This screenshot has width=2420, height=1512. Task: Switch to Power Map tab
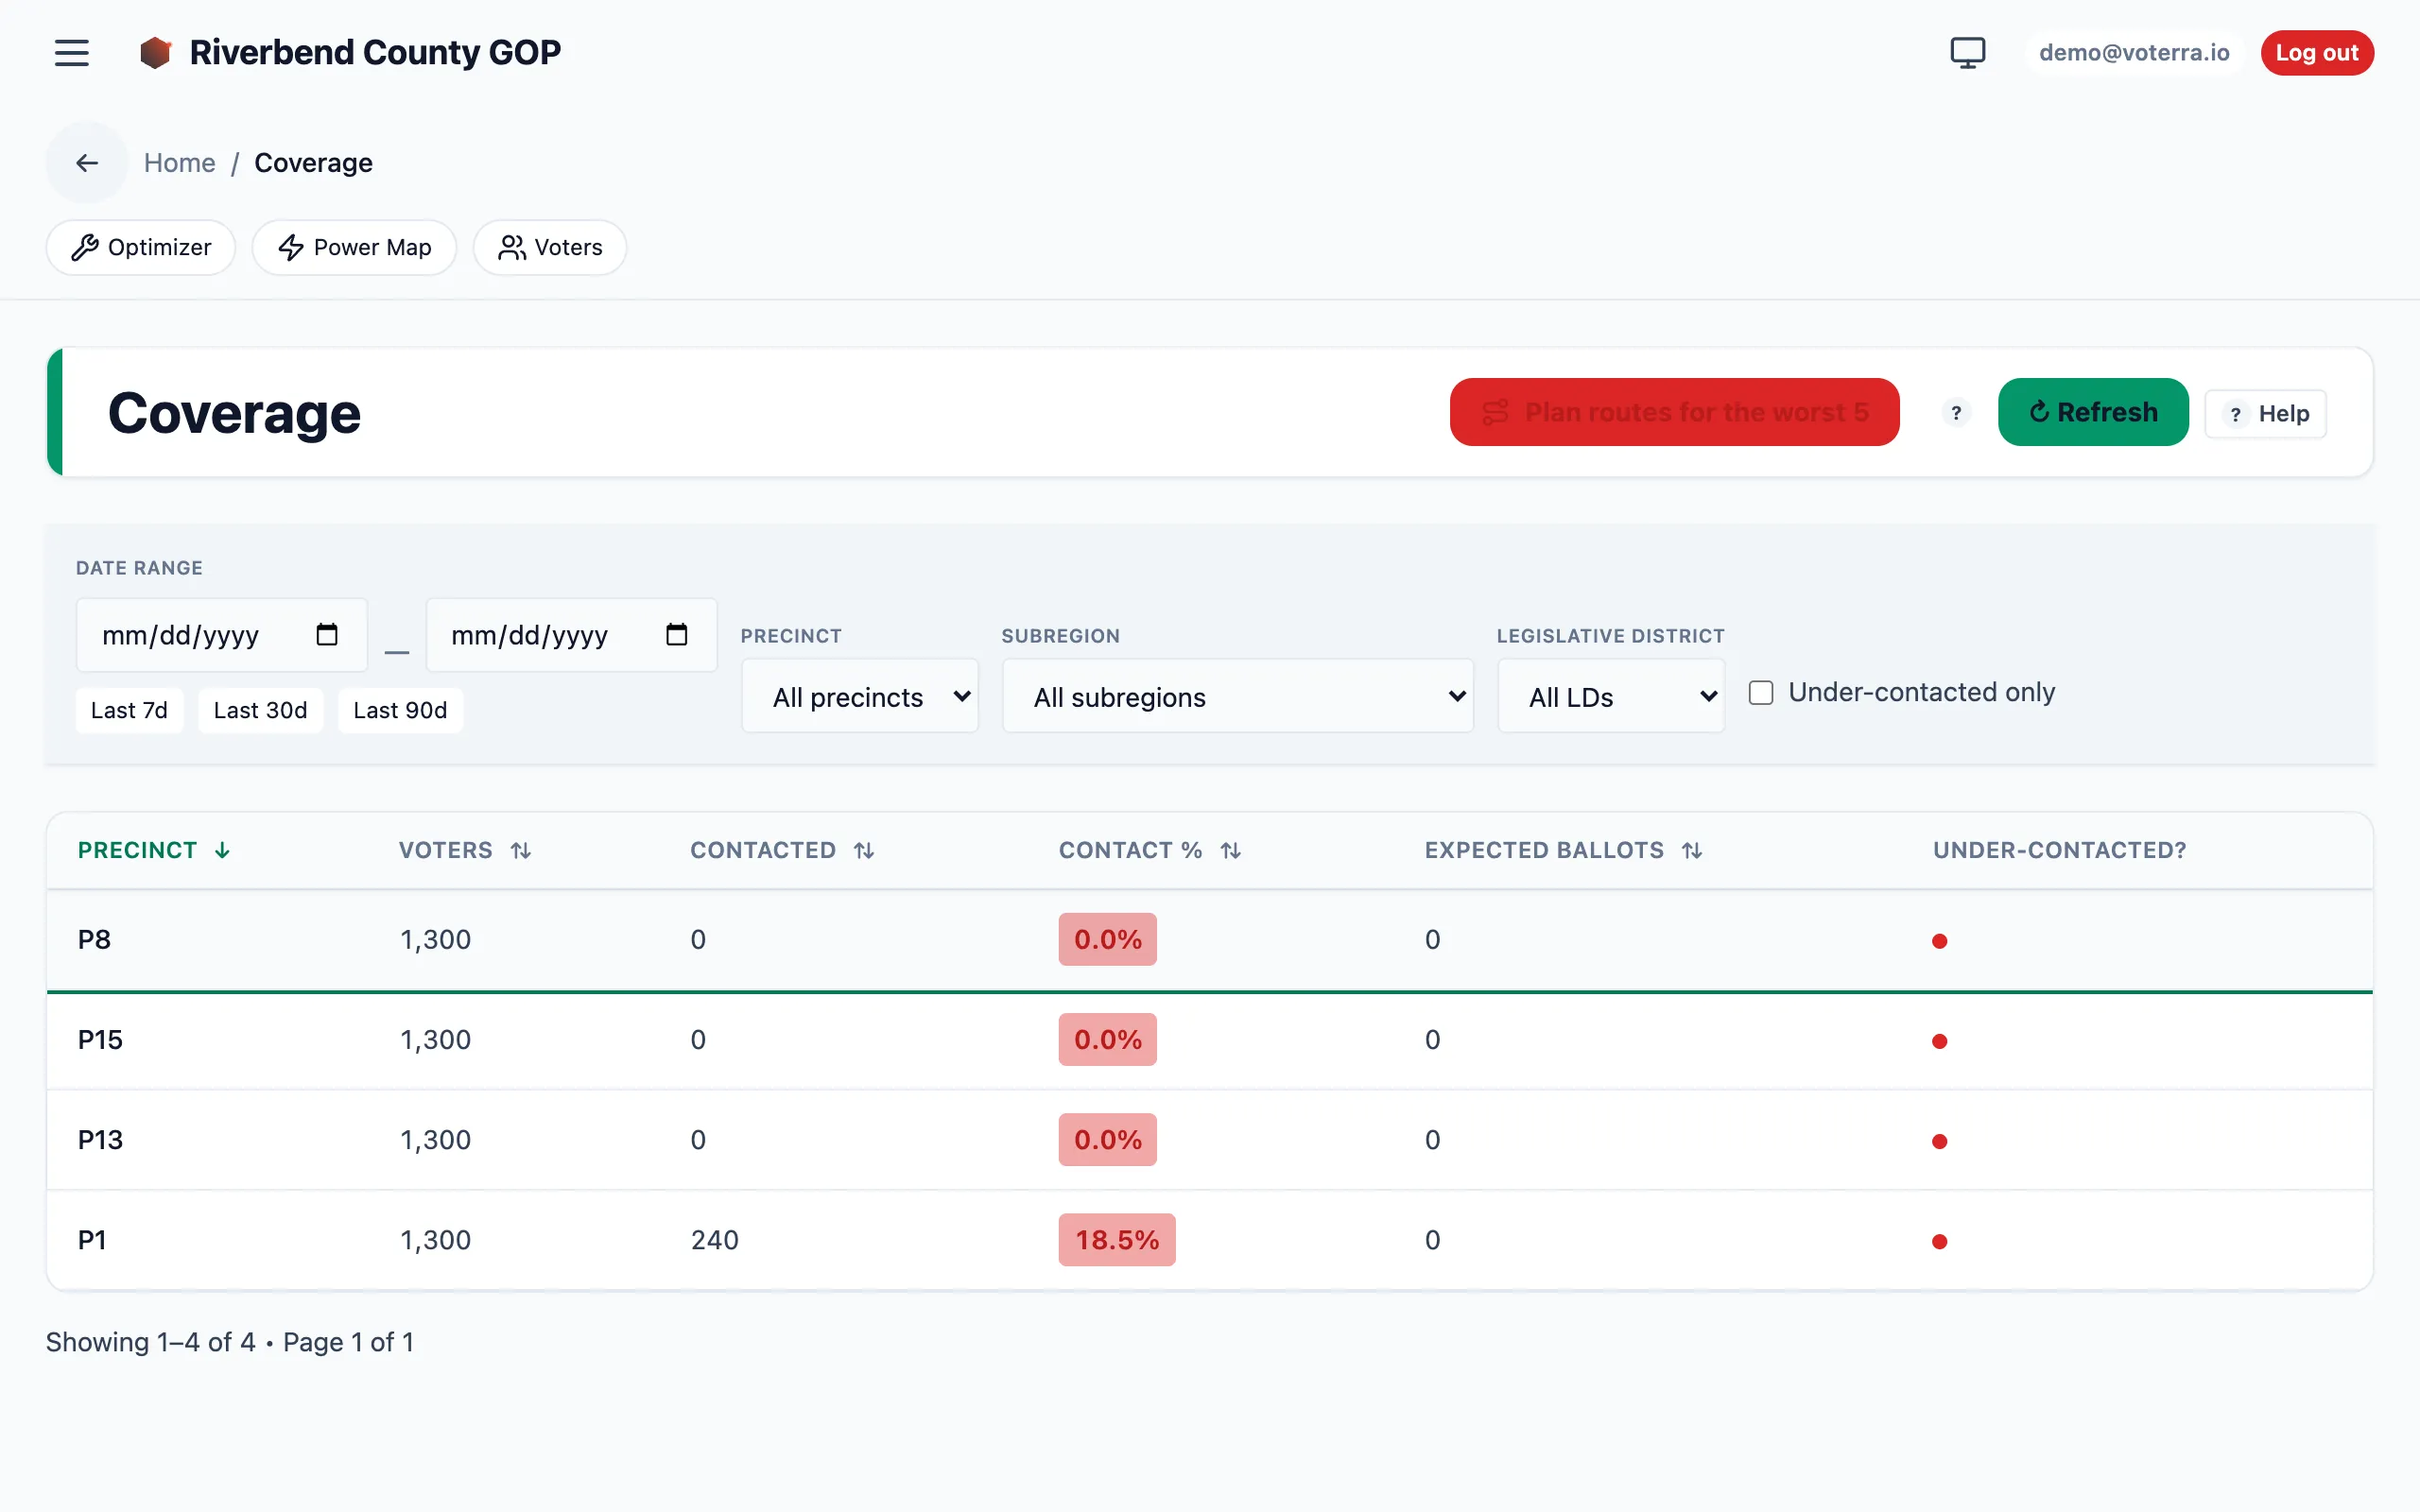click(x=354, y=247)
